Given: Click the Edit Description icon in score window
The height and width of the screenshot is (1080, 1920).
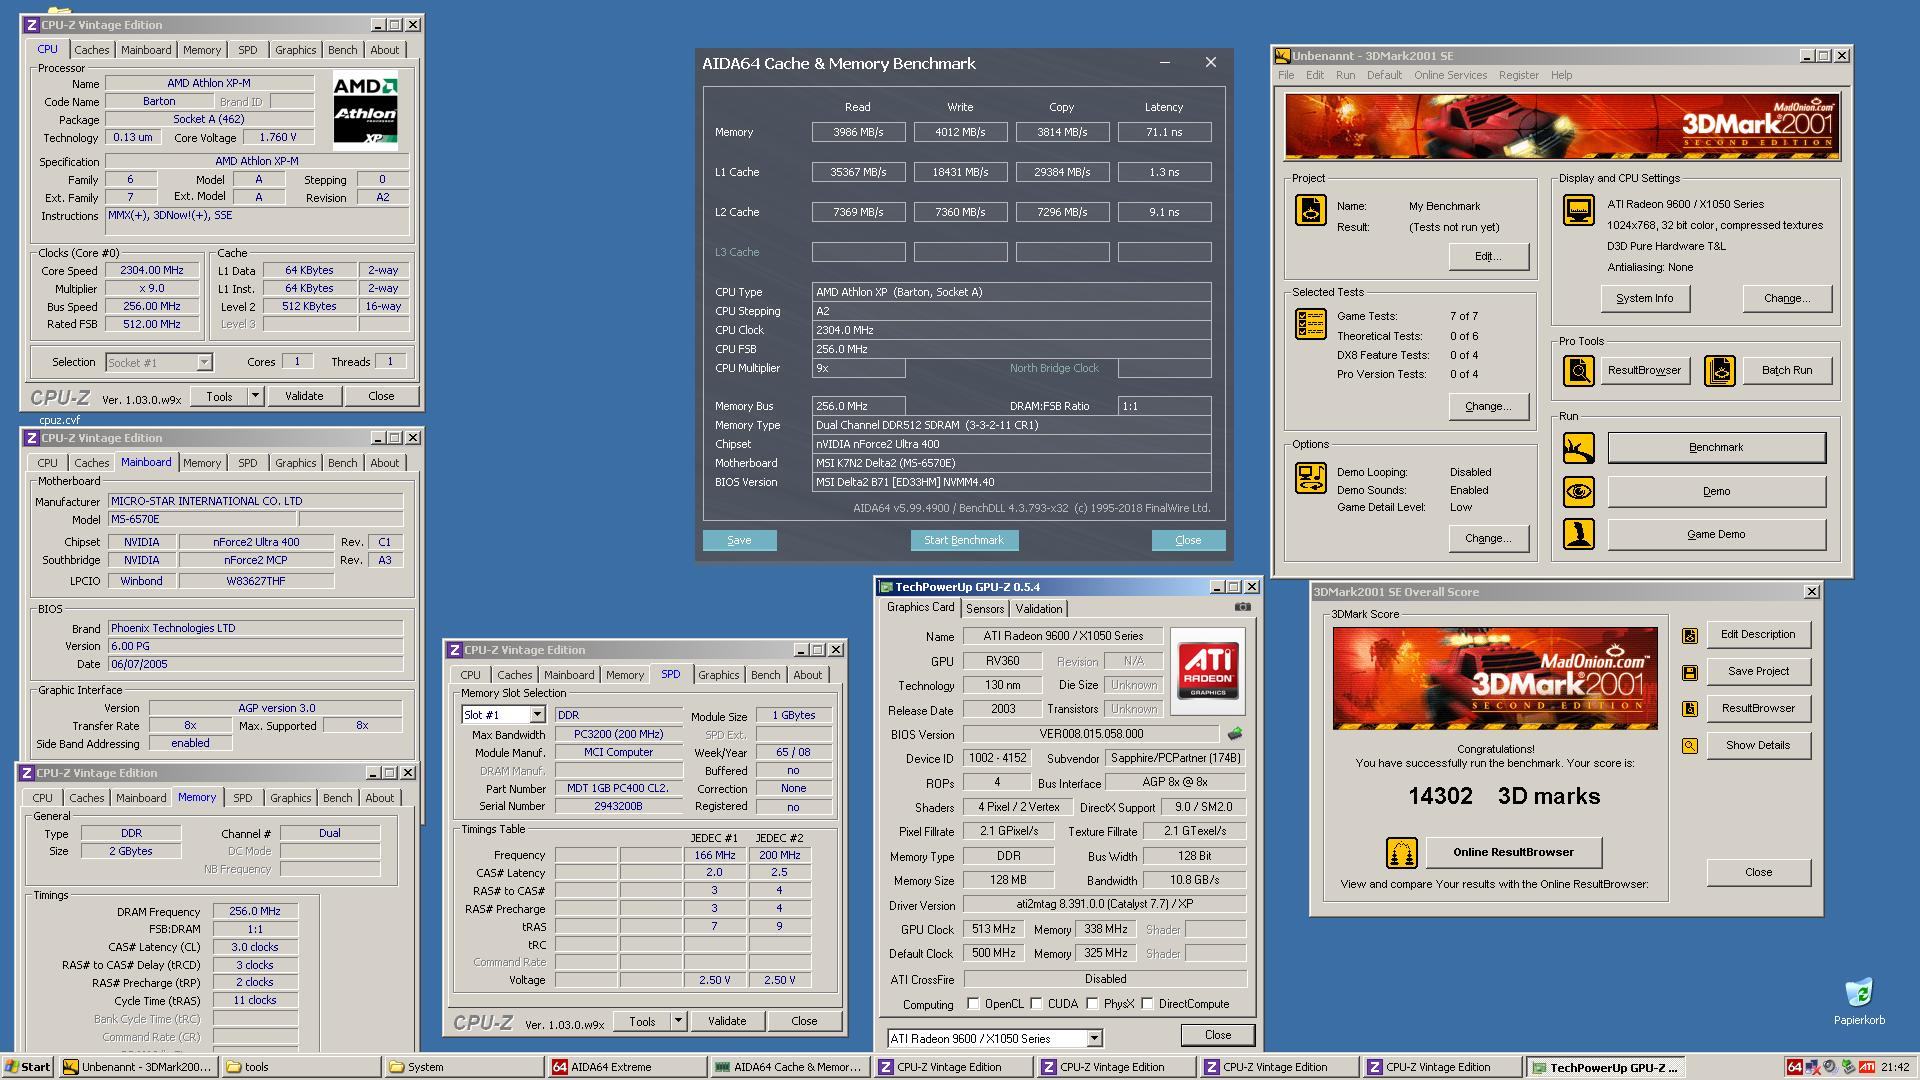Looking at the screenshot, I should pos(1690,635).
